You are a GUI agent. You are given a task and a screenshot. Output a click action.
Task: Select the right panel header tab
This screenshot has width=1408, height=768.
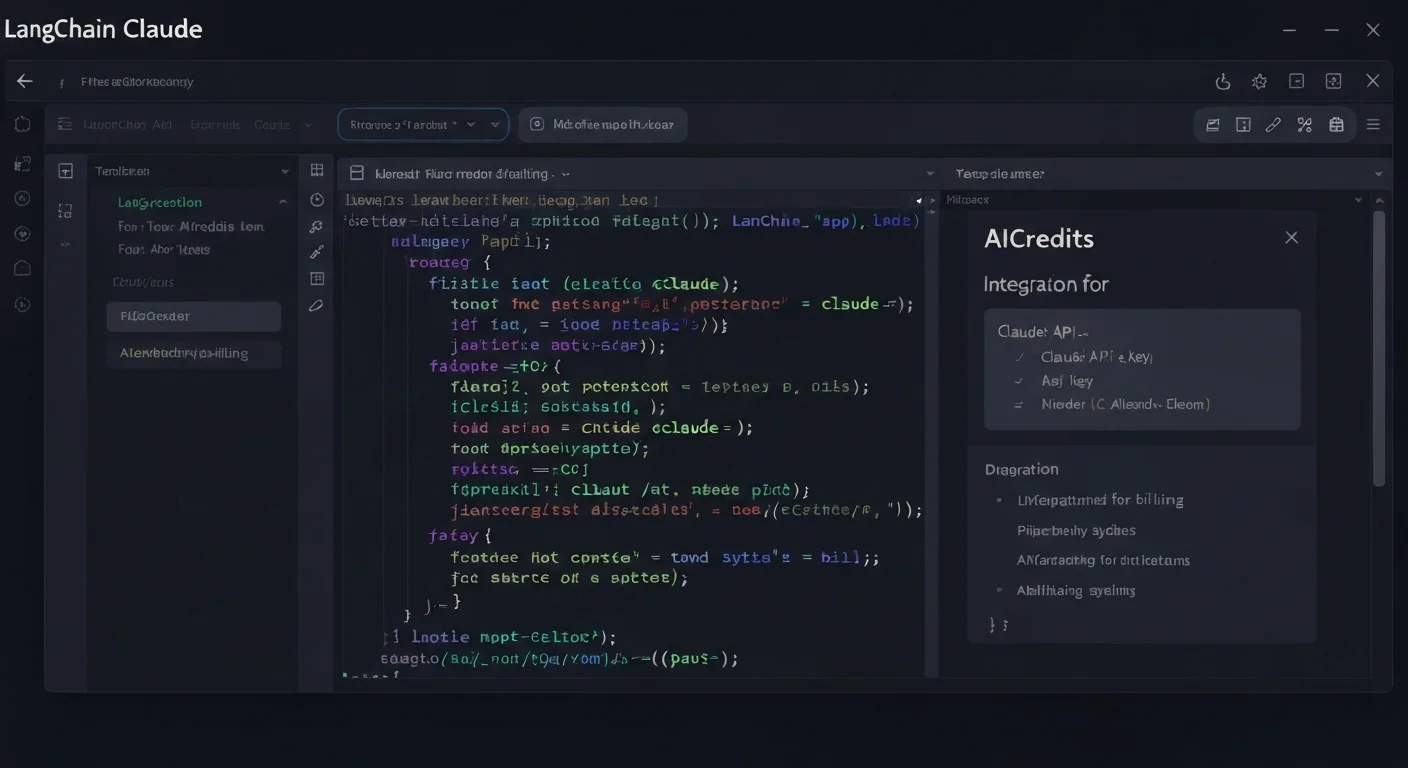click(x=1000, y=173)
